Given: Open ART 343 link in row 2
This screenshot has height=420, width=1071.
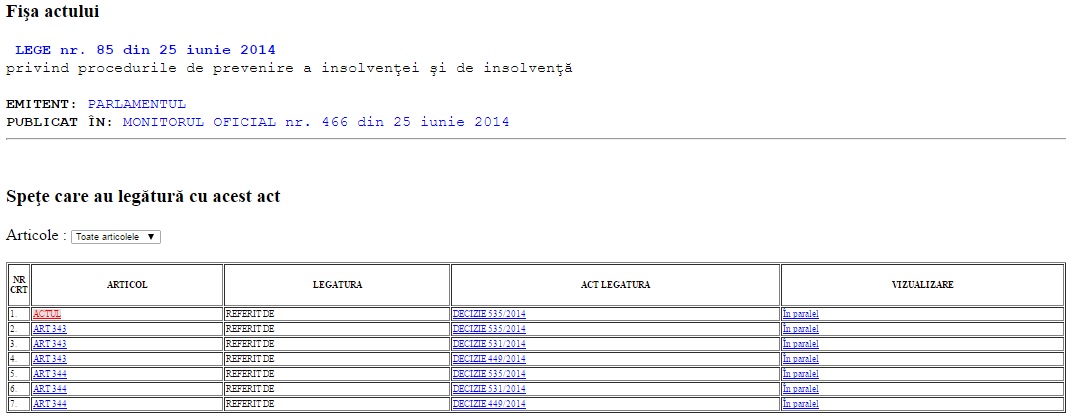Looking at the screenshot, I should [50, 329].
